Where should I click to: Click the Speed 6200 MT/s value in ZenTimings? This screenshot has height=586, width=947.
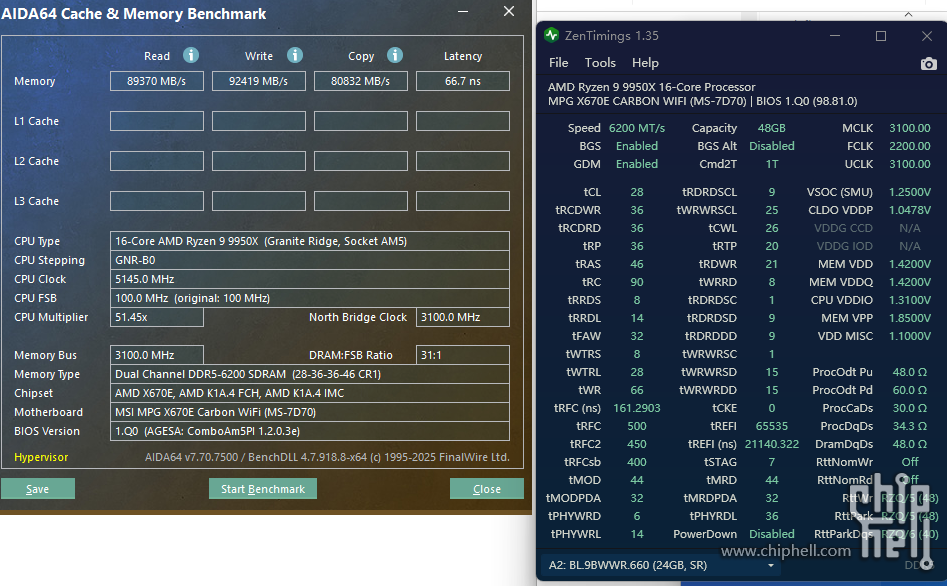coord(637,128)
